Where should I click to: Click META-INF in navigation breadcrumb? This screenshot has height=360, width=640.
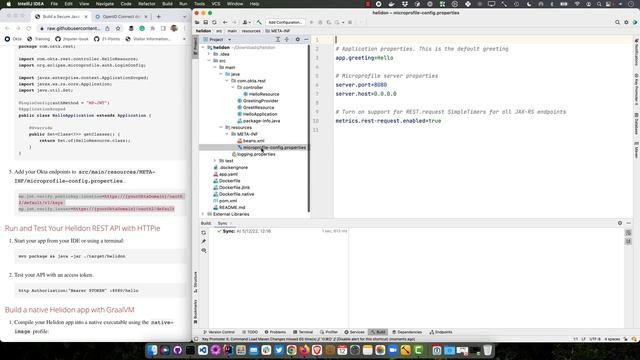pos(278,31)
